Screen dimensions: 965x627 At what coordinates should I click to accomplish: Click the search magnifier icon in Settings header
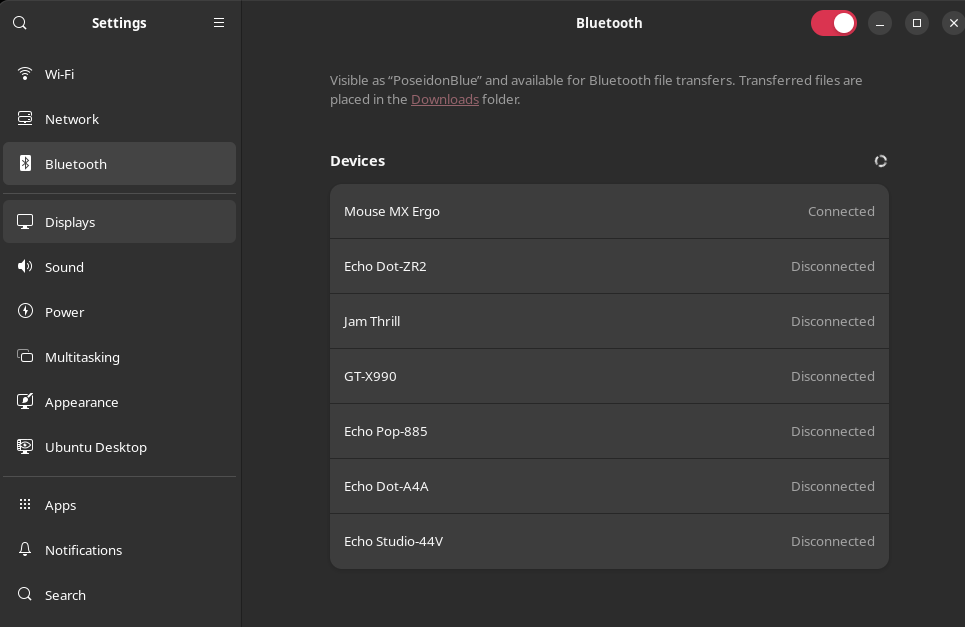(20, 23)
